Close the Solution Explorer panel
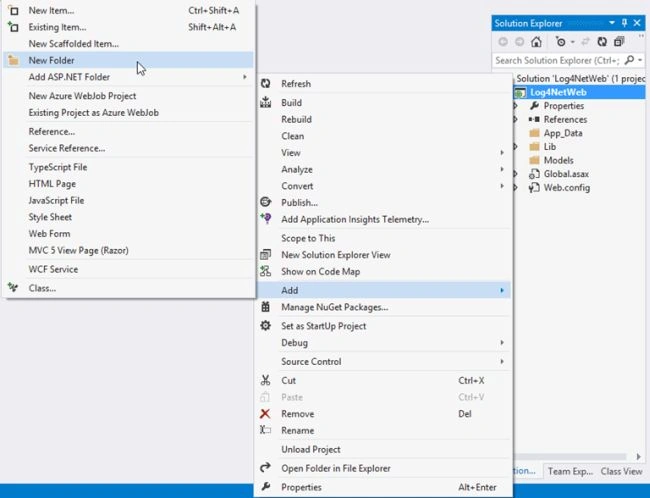Screen dimensions: 650x498 [637, 23]
